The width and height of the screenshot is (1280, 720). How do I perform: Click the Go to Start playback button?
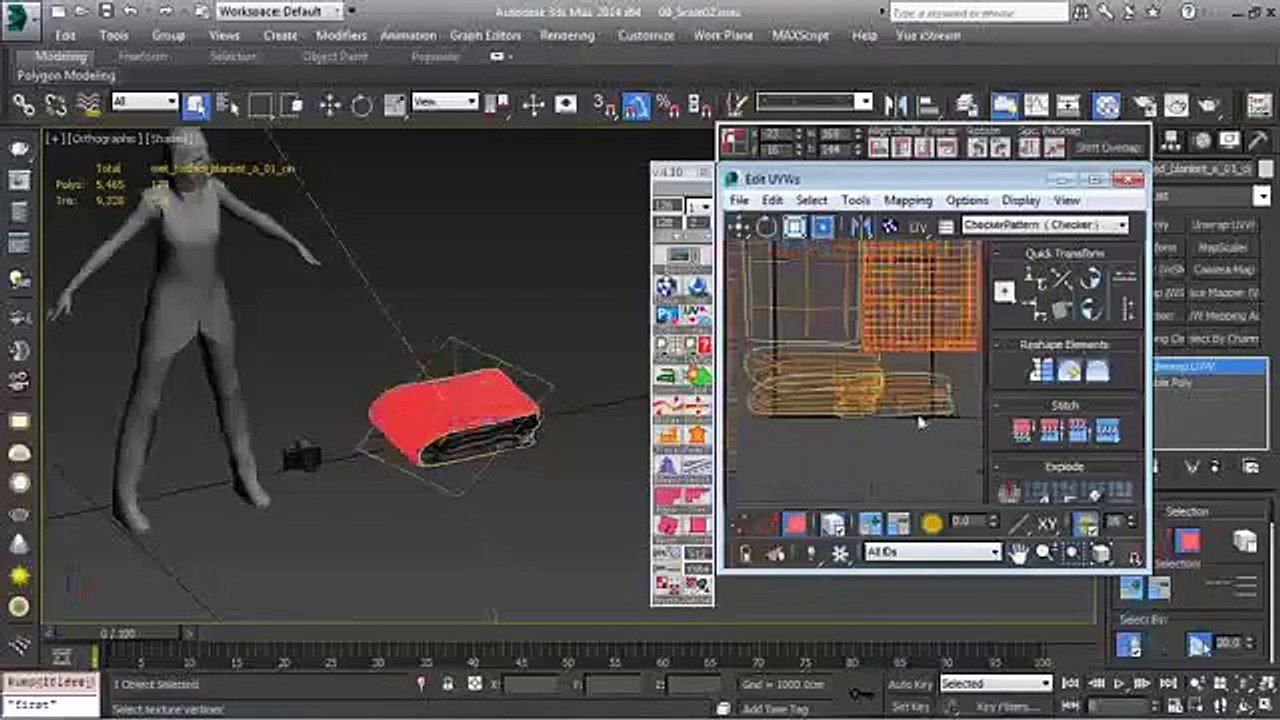1070,684
